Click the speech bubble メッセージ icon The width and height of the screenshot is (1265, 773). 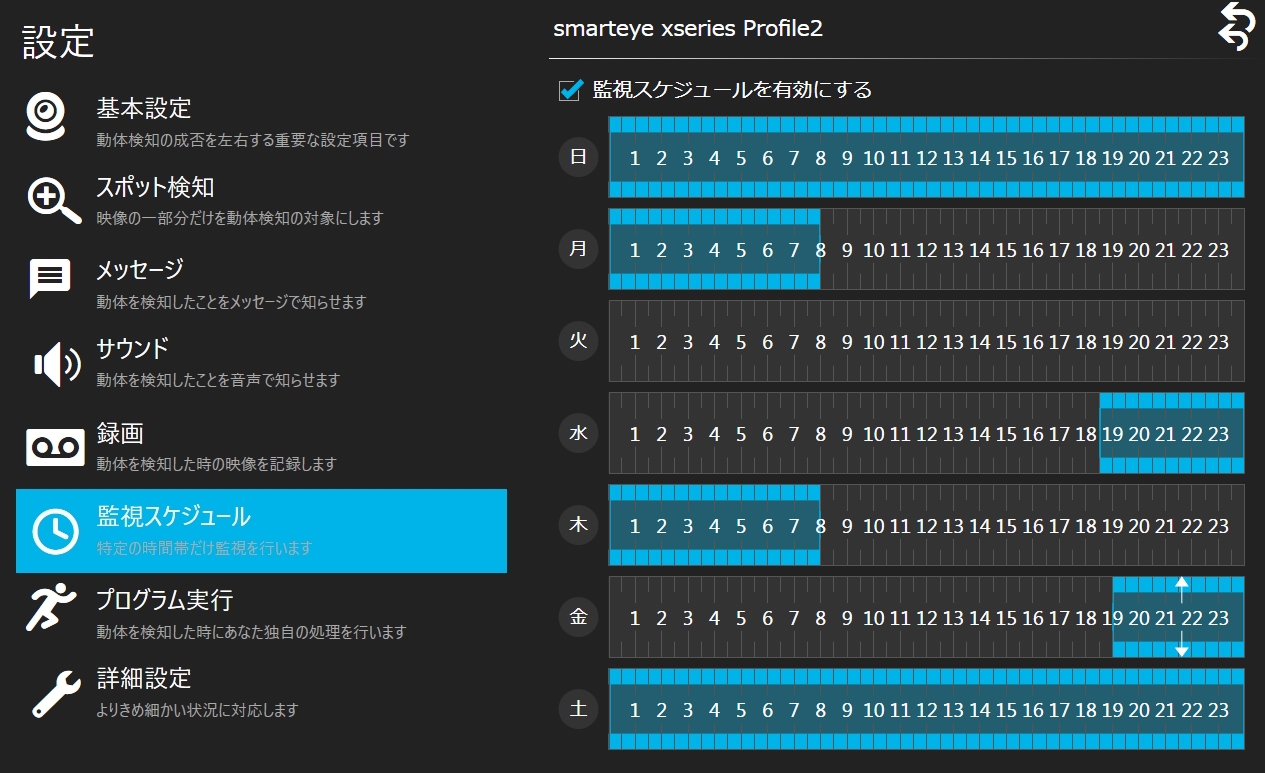coord(49,280)
